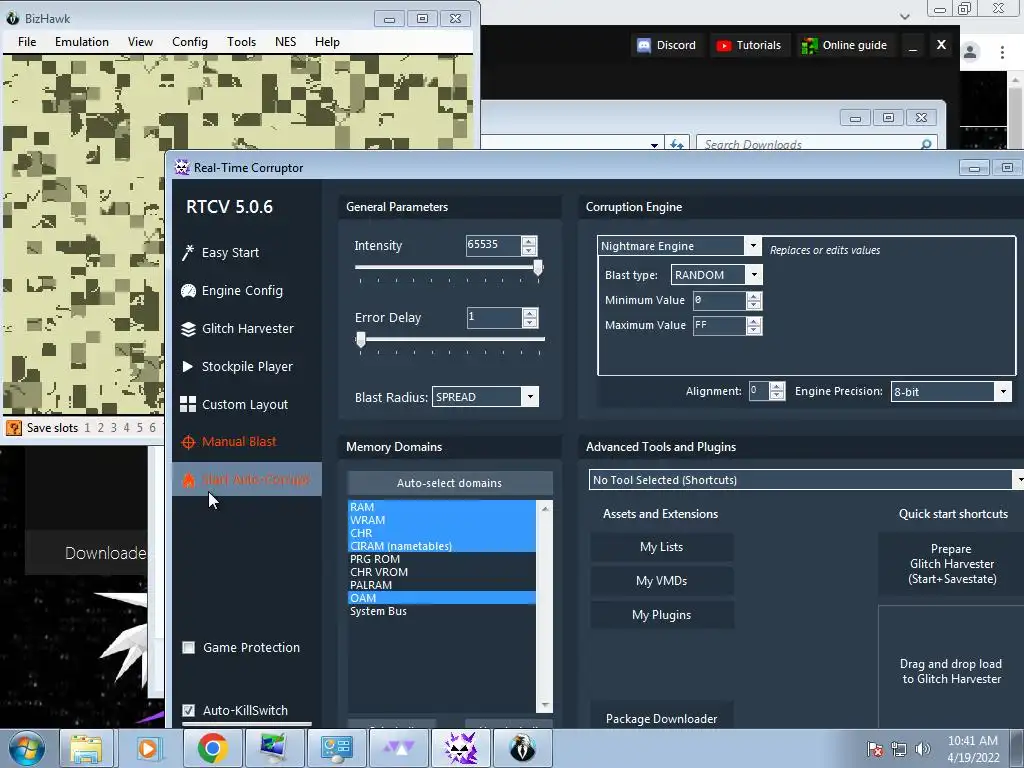1024x768 pixels.
Task: Open Google Chrome from taskbar
Action: click(212, 748)
